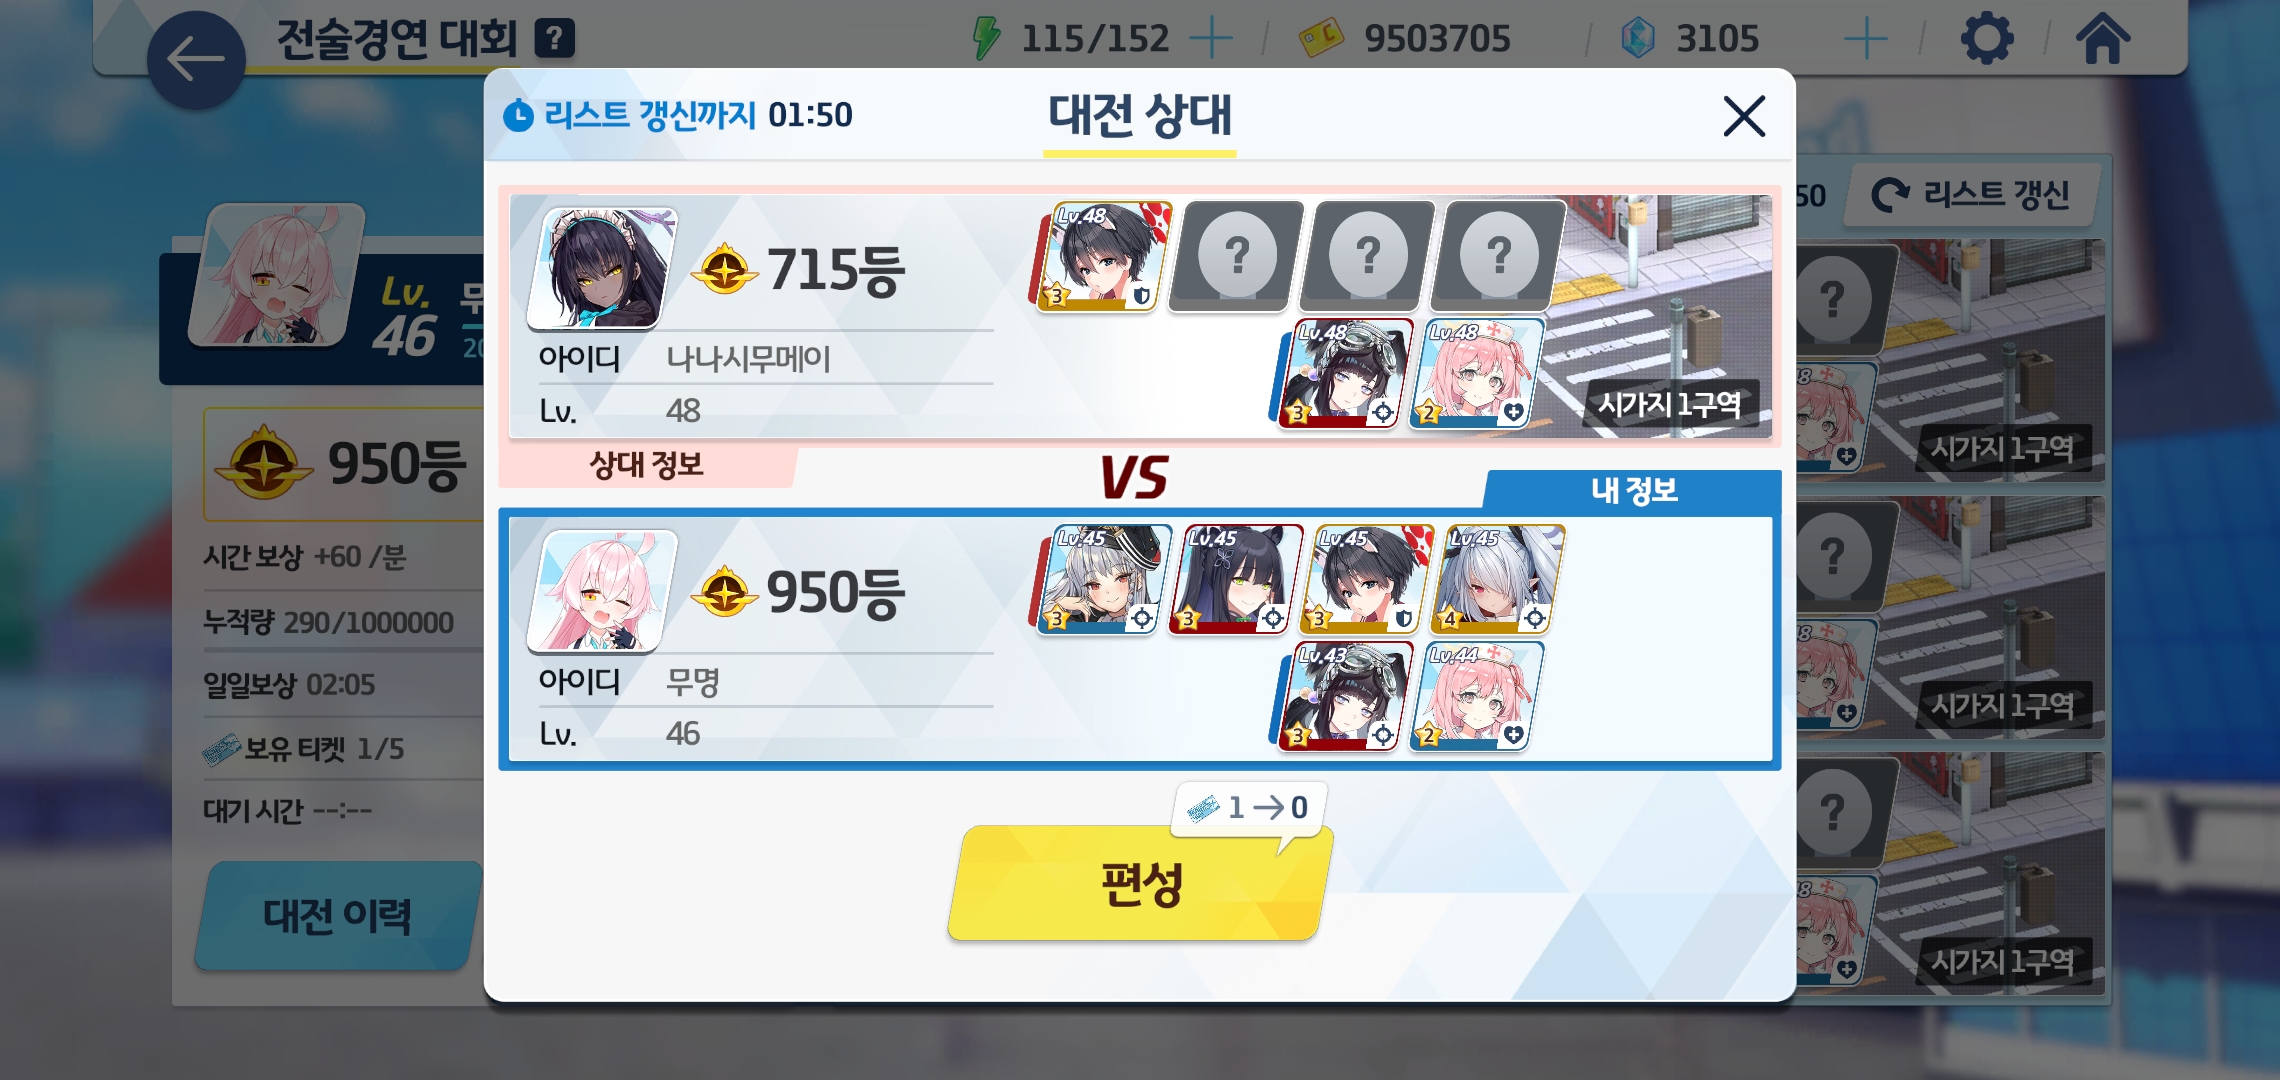Viewport: 2280px width, 1080px height.
Task: Select opponent's Lv.48 goggles special character
Action: pyautogui.click(x=1343, y=373)
